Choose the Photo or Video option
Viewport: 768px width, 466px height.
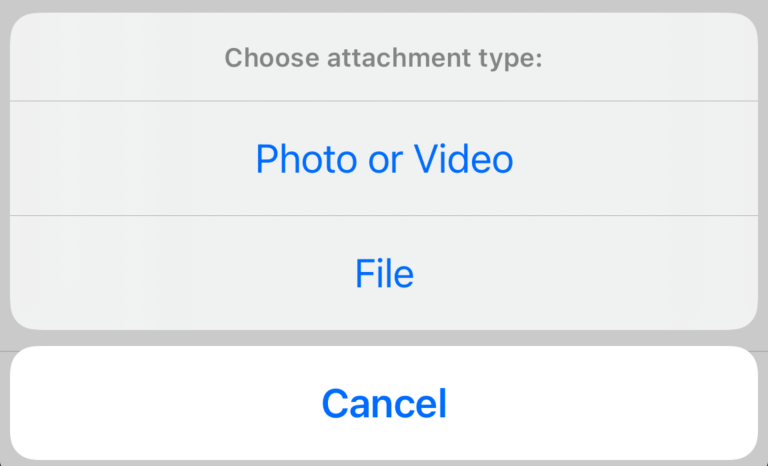[x=384, y=159]
